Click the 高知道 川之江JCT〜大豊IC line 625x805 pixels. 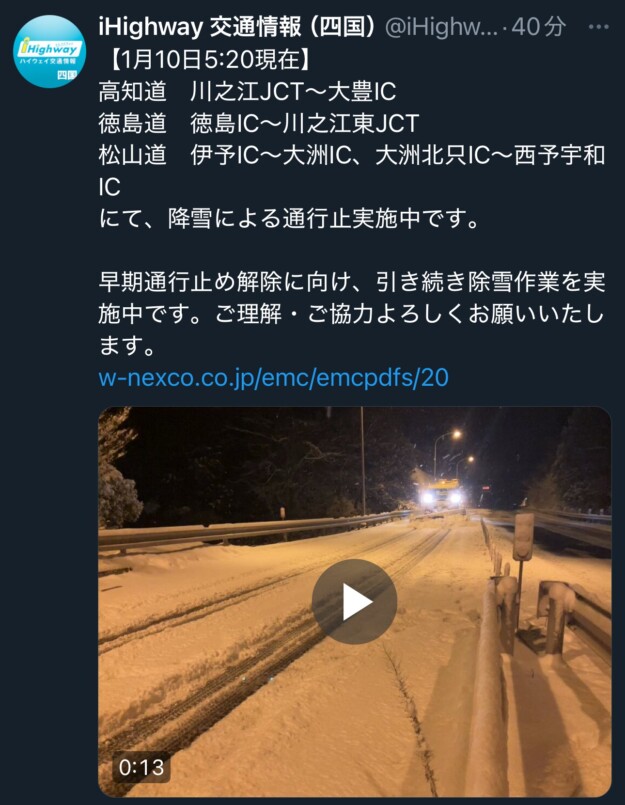(247, 92)
